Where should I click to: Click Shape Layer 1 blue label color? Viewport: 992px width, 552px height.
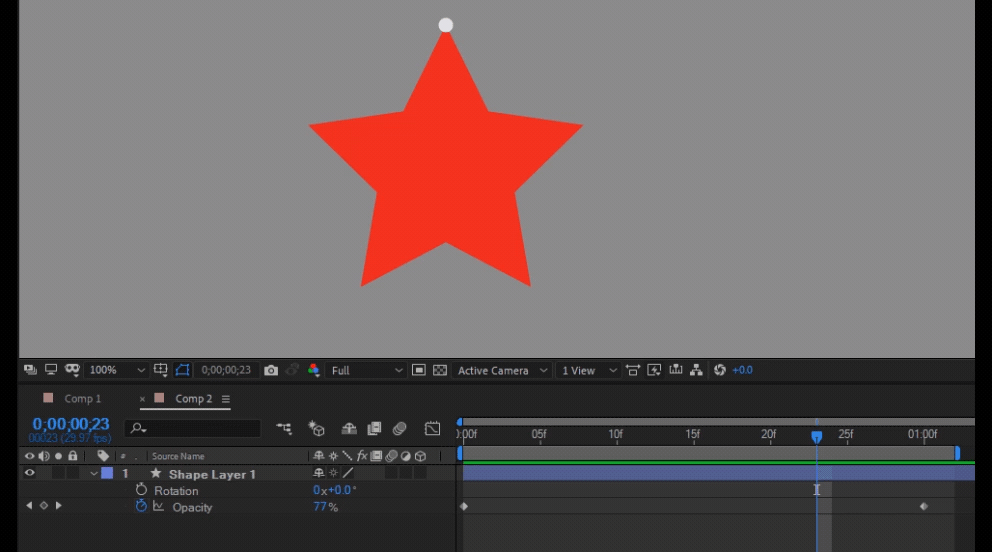[x=107, y=473]
